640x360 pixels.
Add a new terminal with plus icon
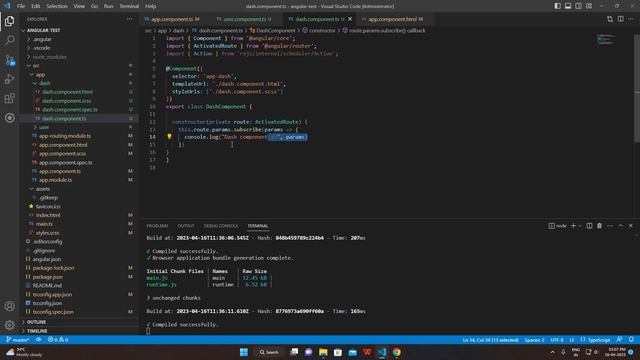tap(573, 226)
